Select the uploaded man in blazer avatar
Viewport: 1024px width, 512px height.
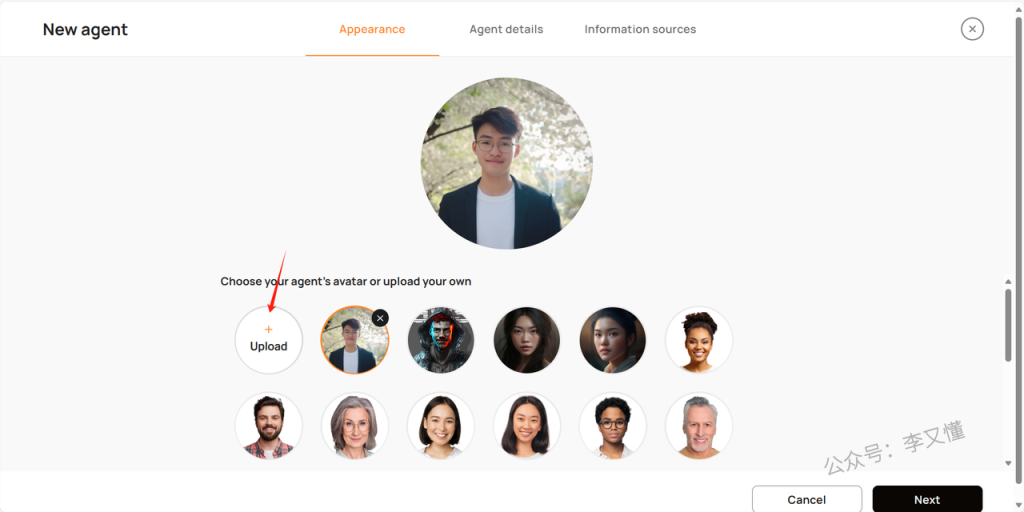[353, 342]
